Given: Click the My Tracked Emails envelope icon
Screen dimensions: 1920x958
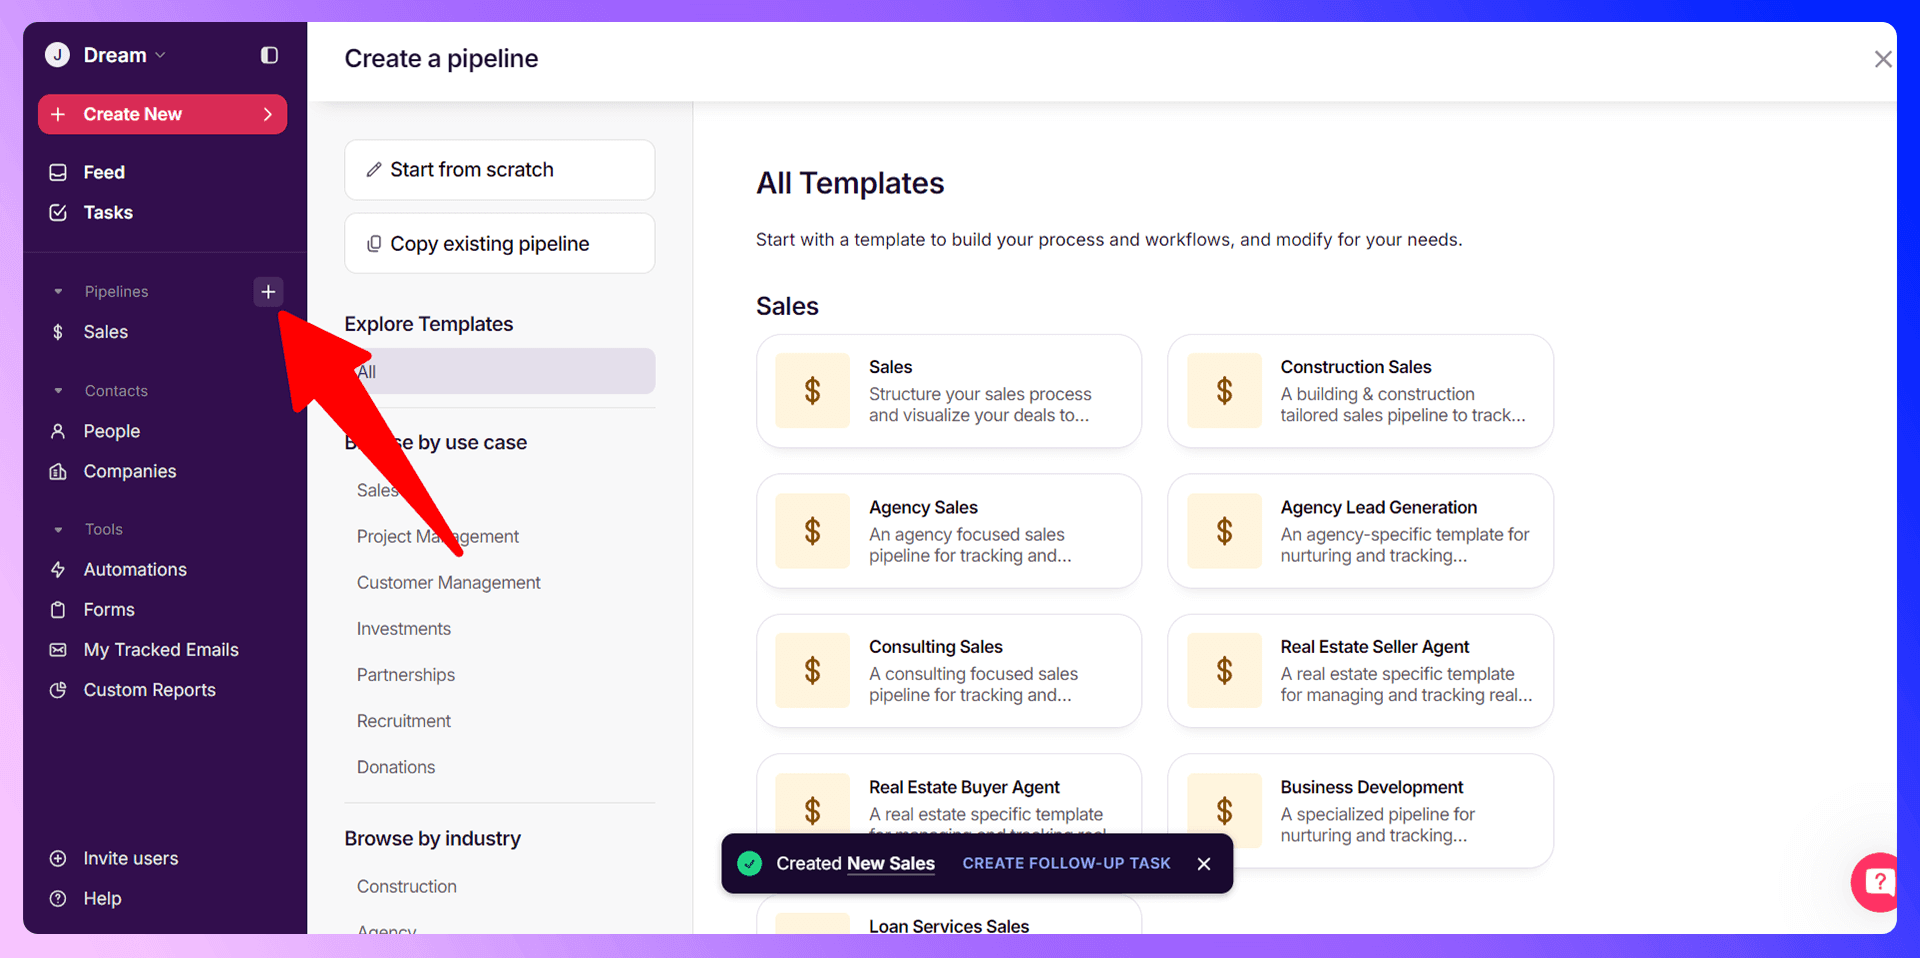Looking at the screenshot, I should [x=58, y=649].
